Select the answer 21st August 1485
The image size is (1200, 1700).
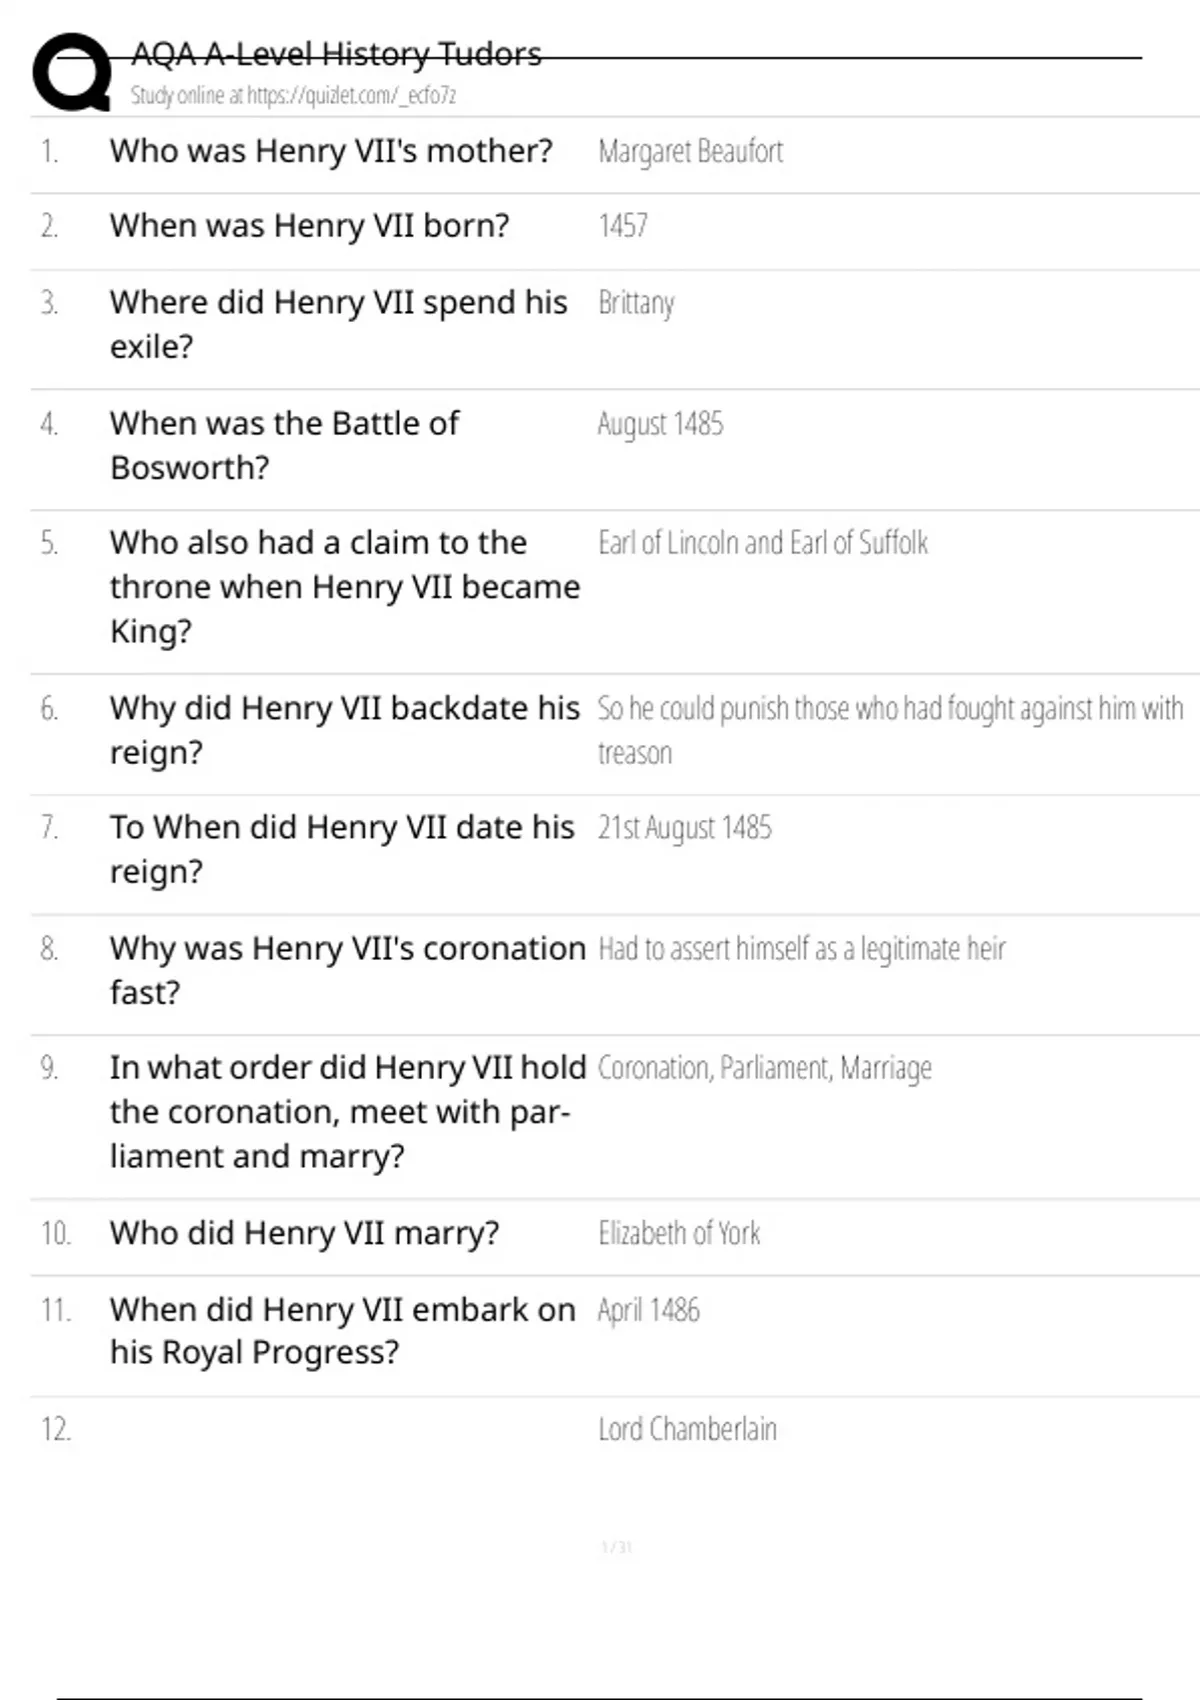685,828
